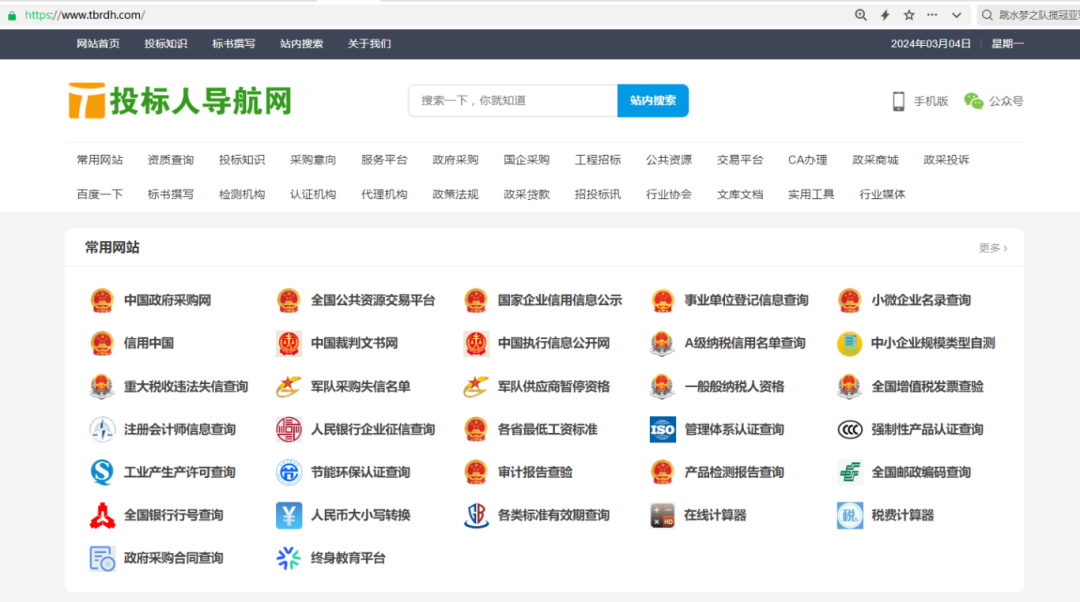Click the 终身教育平台 icon

coord(289,558)
